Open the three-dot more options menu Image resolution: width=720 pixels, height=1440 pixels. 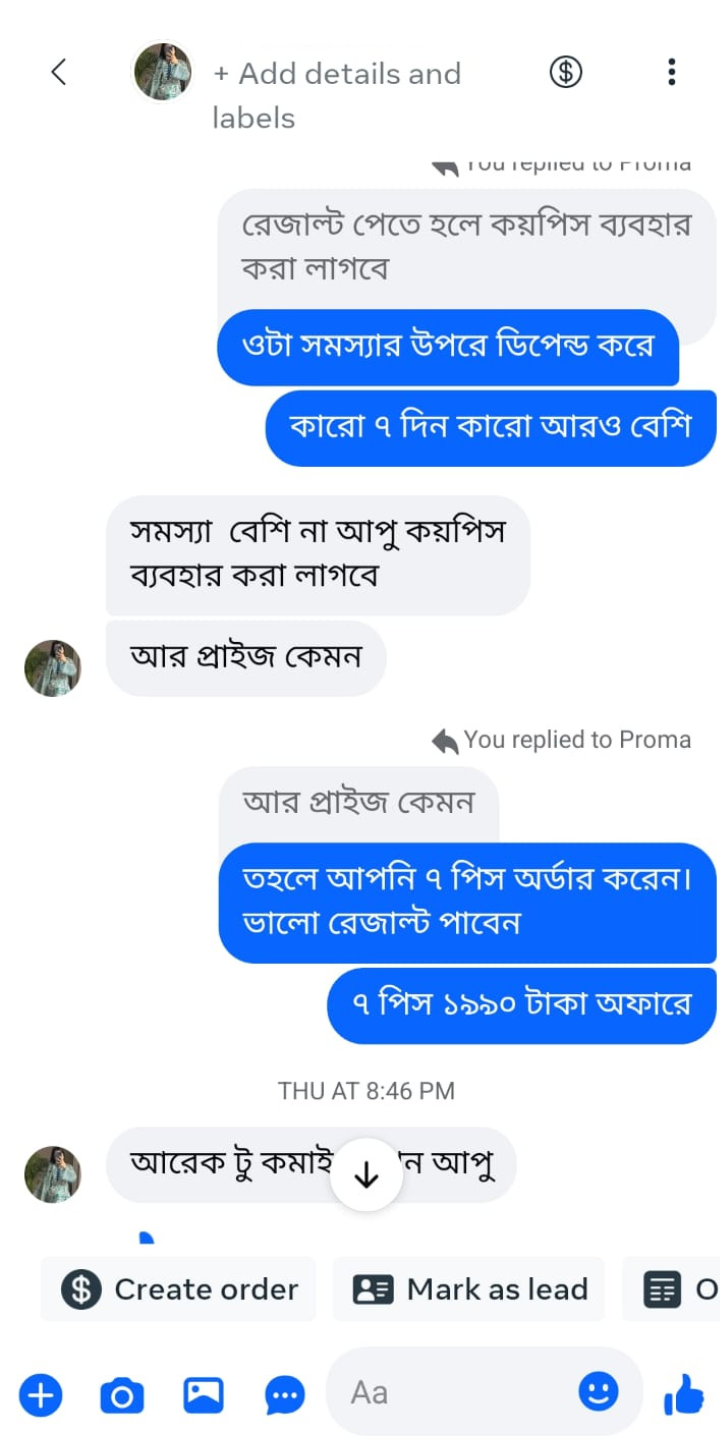671,72
